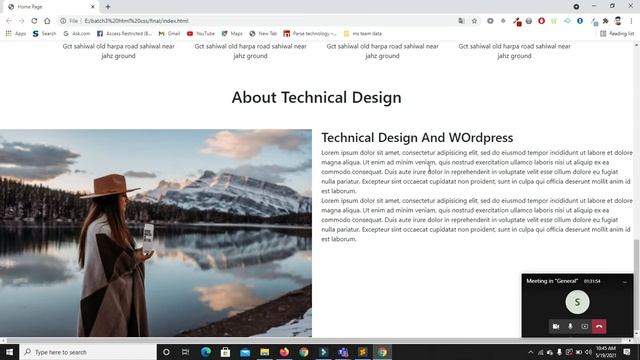Click the browser back arrow
640x360 pixels.
click(9, 21)
